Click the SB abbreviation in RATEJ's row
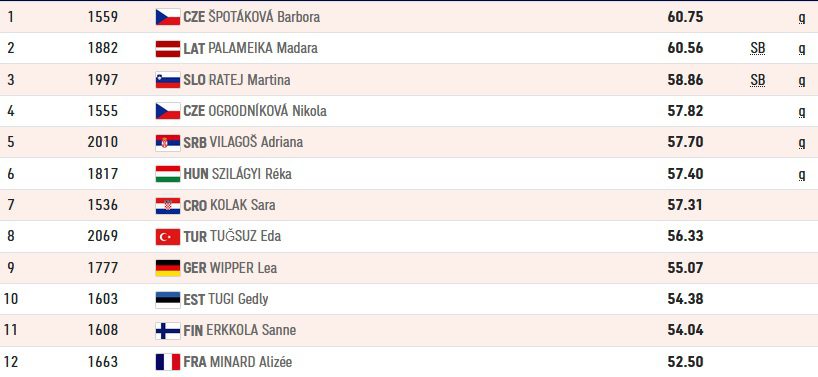 757,80
